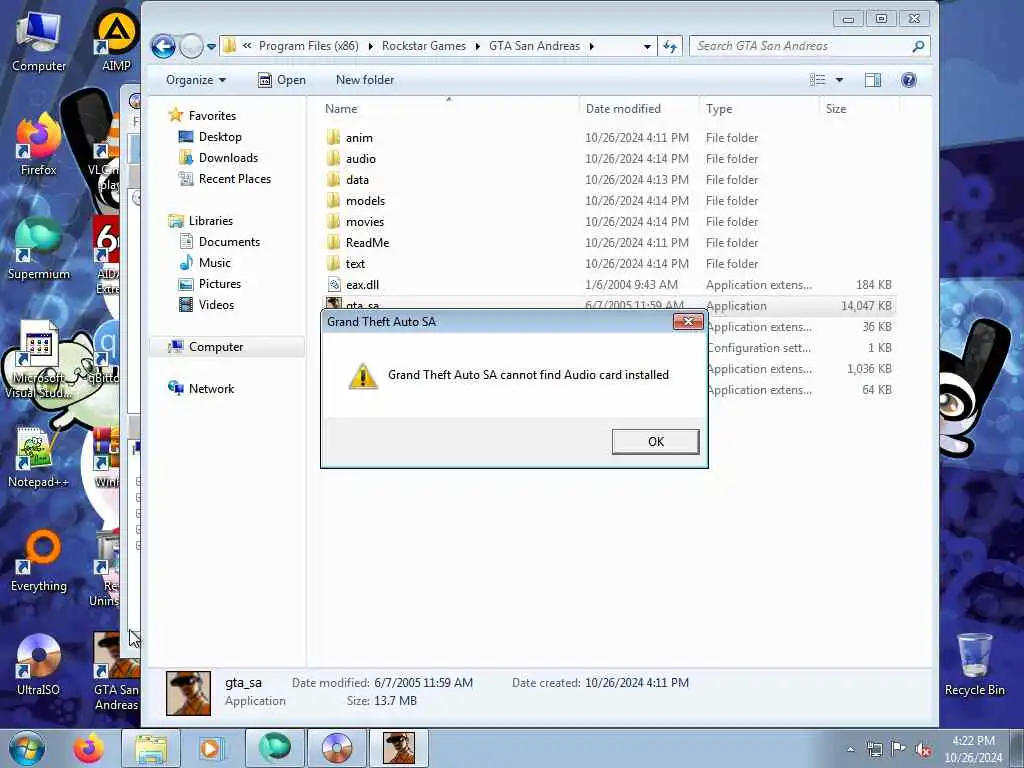Expand the arrow after GTA San Andreas breadcrumb
Image resolution: width=1024 pixels, height=768 pixels.
point(592,46)
